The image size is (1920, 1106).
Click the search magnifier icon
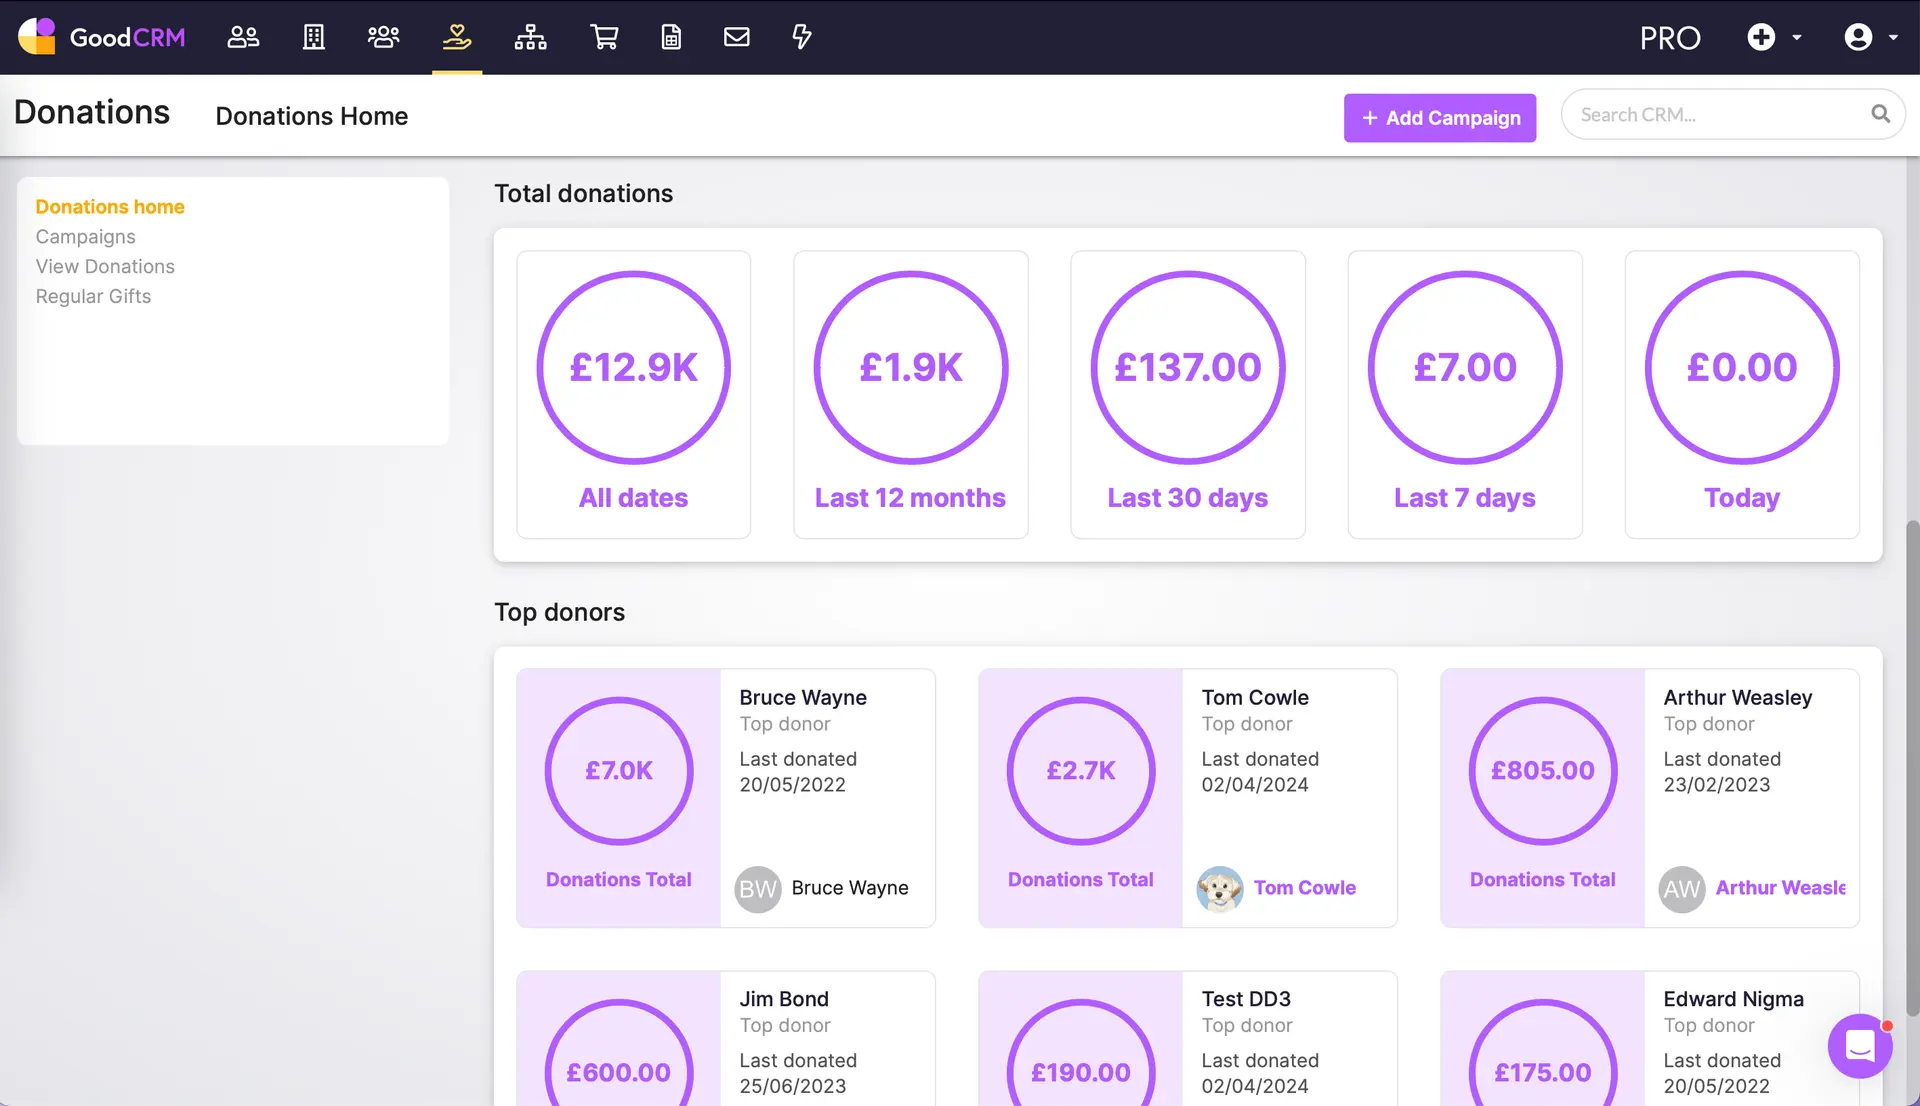pos(1881,114)
